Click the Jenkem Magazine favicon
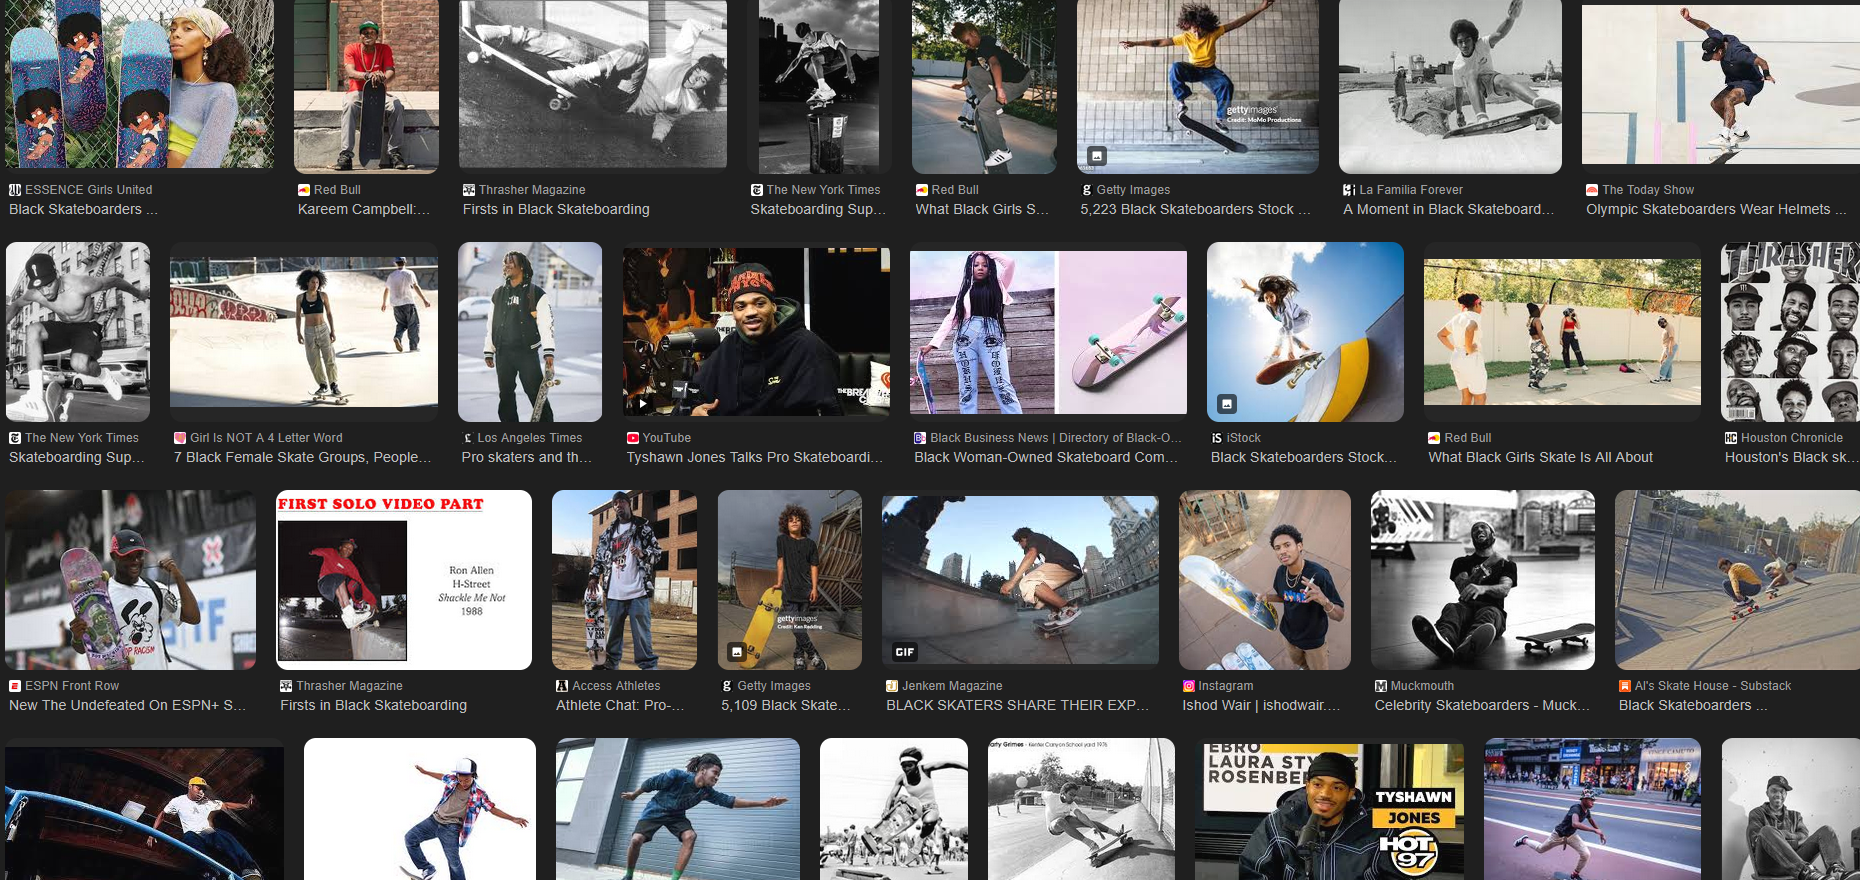 pyautogui.click(x=892, y=686)
